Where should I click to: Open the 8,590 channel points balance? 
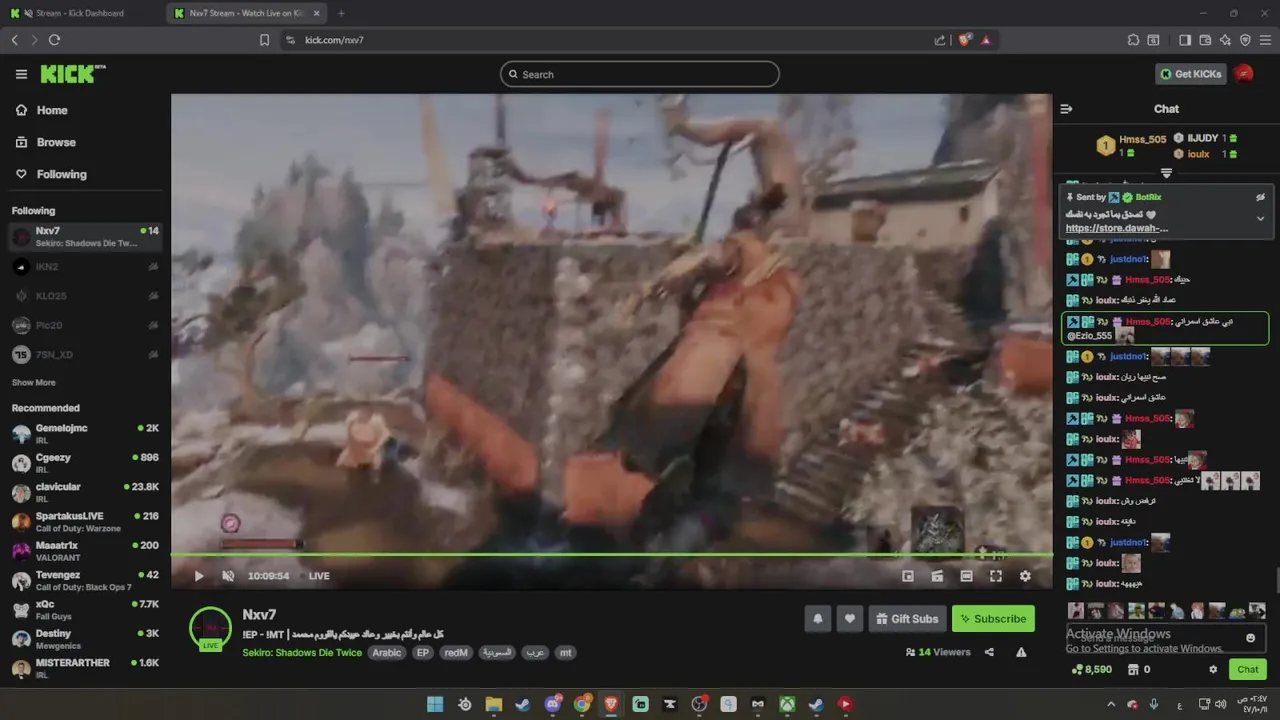tap(1091, 670)
